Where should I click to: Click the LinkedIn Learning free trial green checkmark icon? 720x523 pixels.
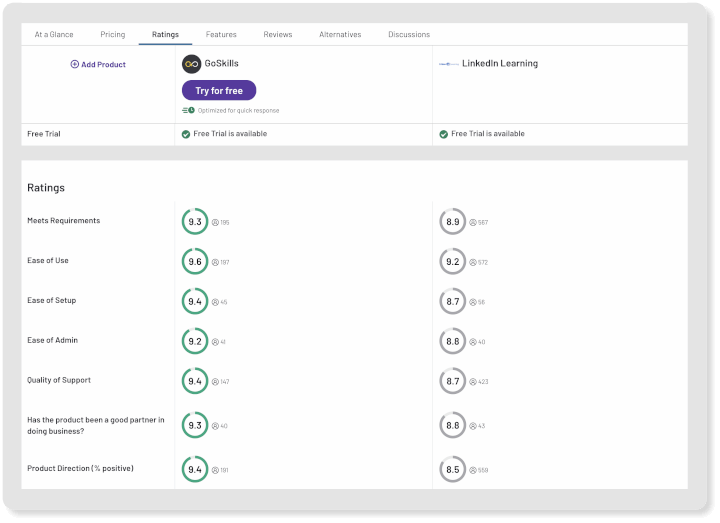[x=444, y=134]
